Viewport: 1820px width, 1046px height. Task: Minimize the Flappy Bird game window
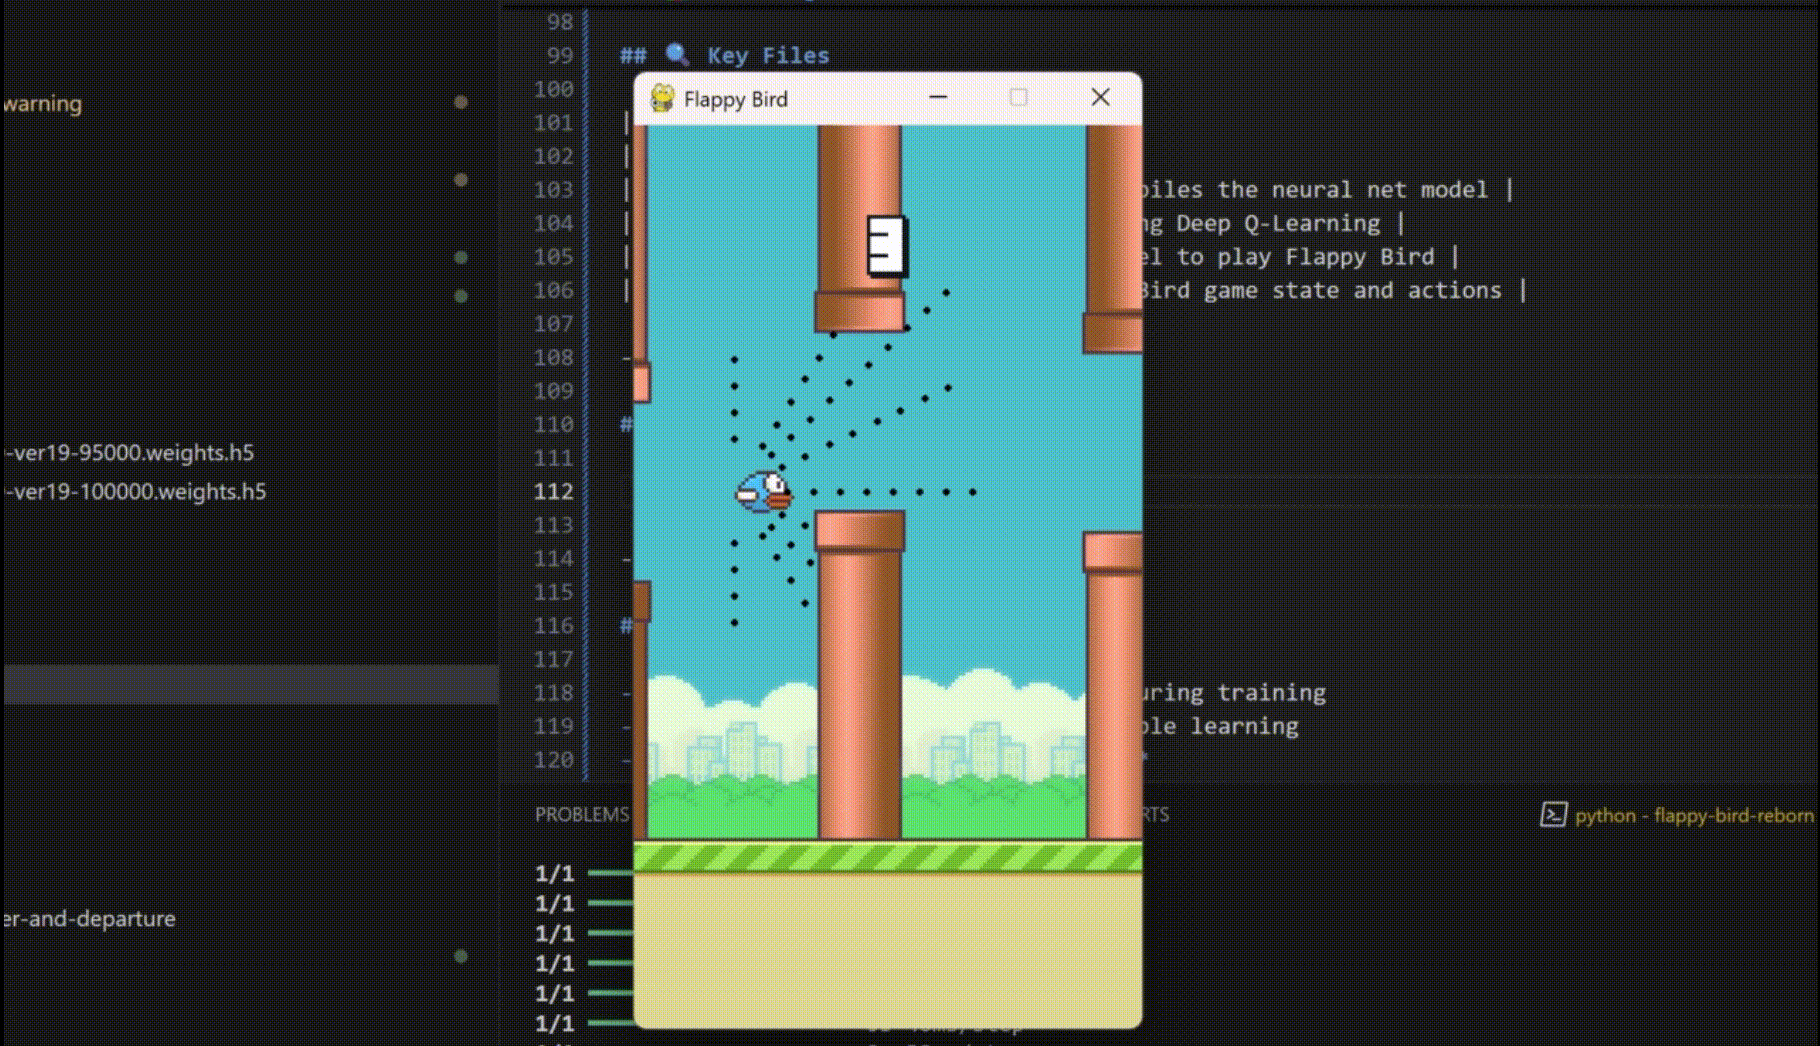[x=936, y=97]
